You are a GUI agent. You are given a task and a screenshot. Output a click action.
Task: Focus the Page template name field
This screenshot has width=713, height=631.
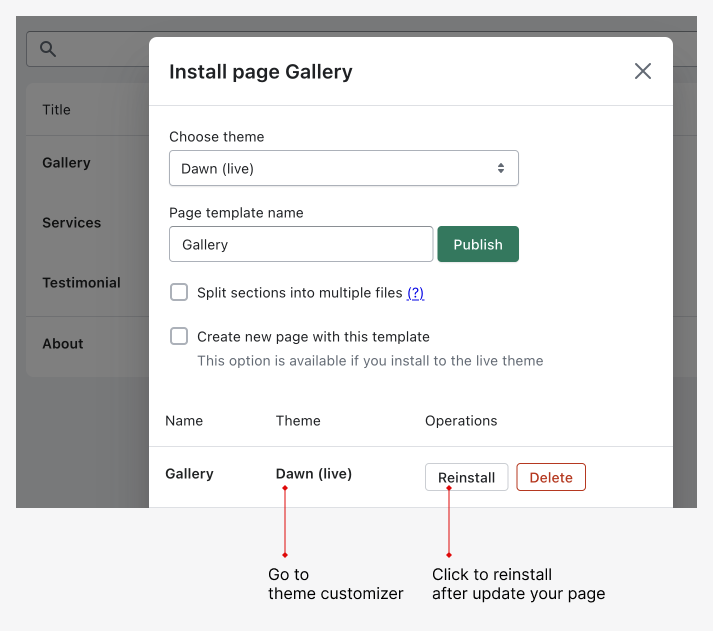click(301, 244)
